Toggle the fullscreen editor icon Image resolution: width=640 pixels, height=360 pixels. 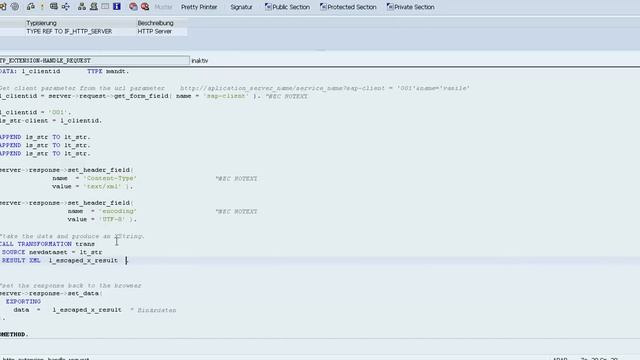[105, 7]
